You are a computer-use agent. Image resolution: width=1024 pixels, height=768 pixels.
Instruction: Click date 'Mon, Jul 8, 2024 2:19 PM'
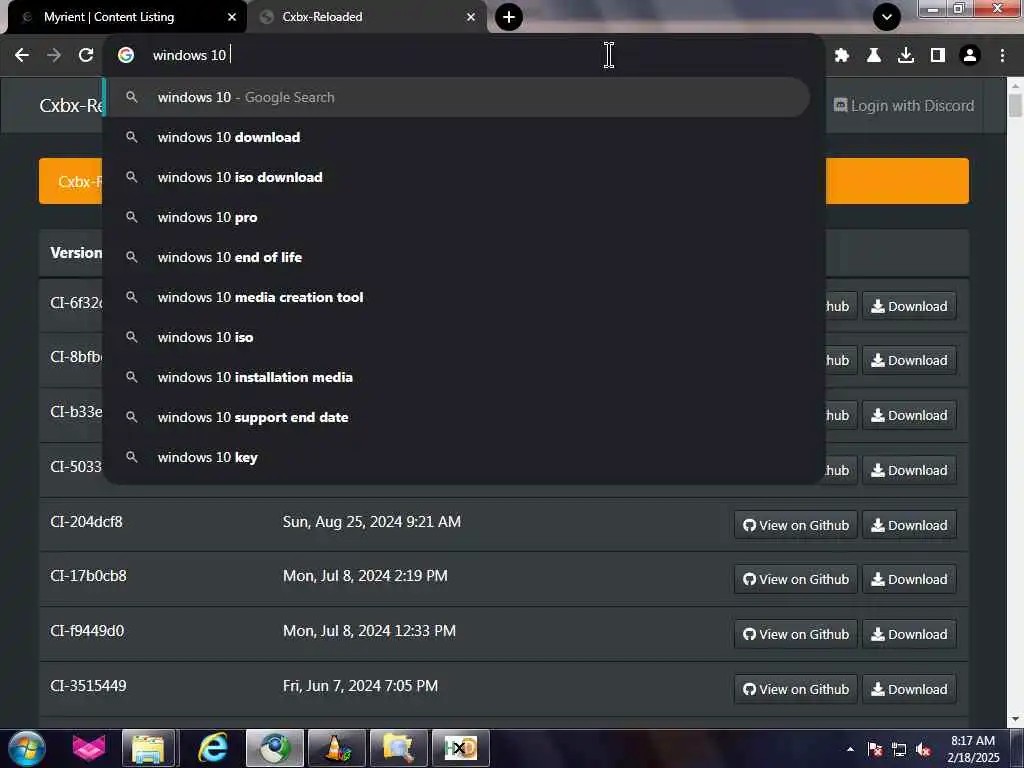(x=365, y=576)
